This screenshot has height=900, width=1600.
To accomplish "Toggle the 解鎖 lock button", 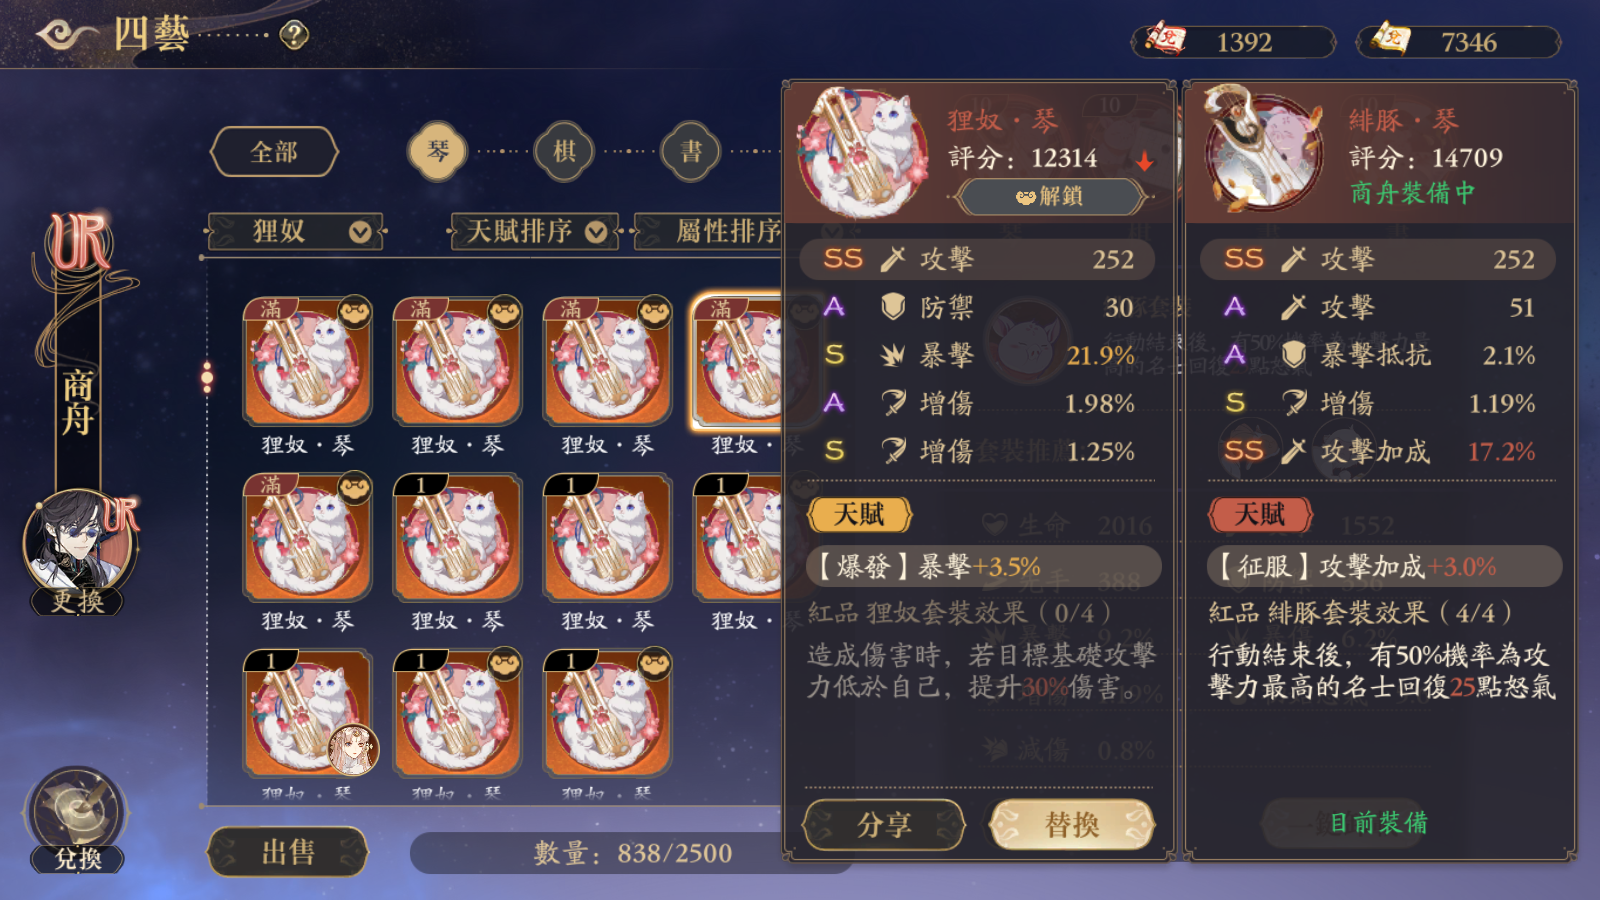I will point(1050,197).
